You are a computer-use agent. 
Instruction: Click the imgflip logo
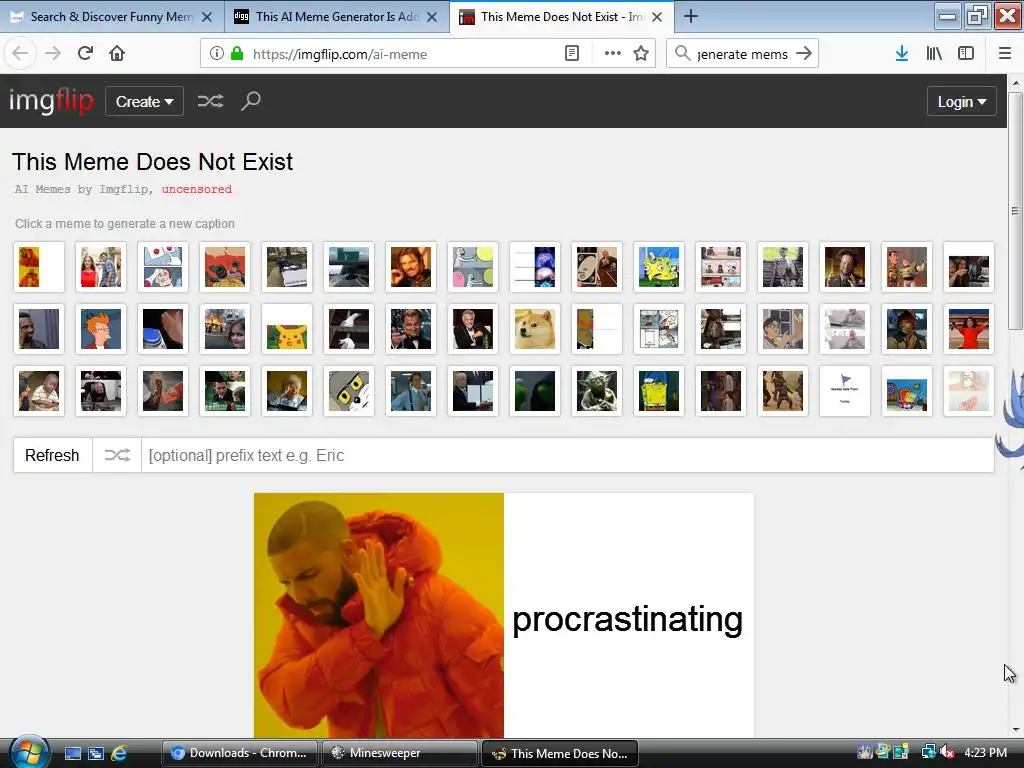[51, 101]
